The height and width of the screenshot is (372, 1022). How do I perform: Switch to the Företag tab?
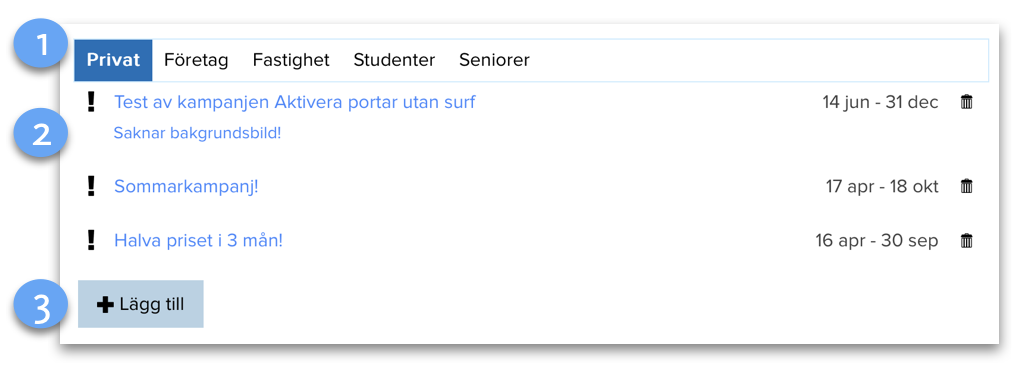coord(196,61)
